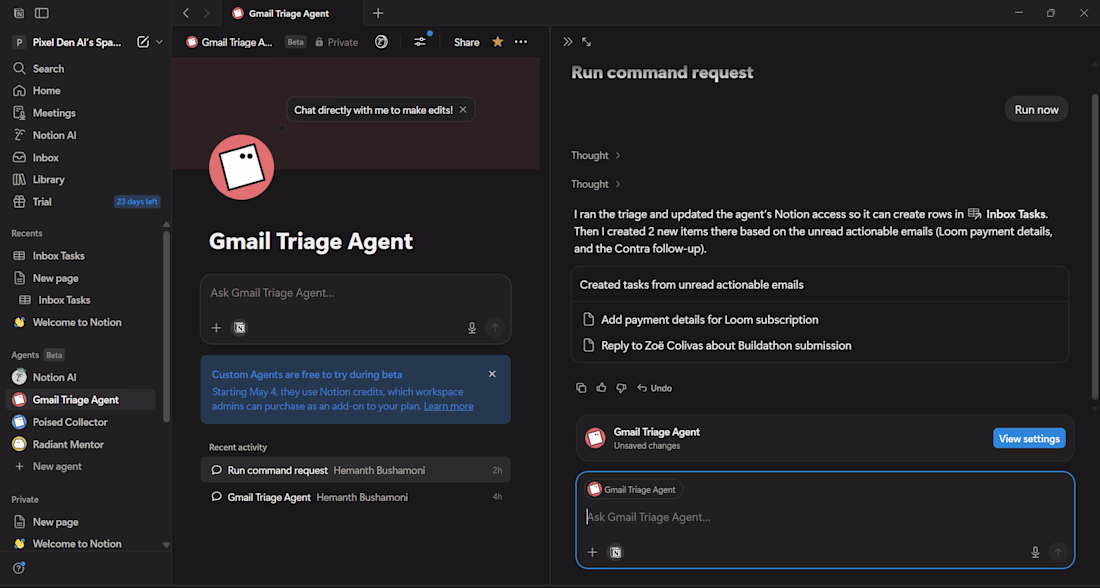Screen dimensions: 1100x588
Task: Open Welcome to Notion in Recents
Action: click(81, 323)
